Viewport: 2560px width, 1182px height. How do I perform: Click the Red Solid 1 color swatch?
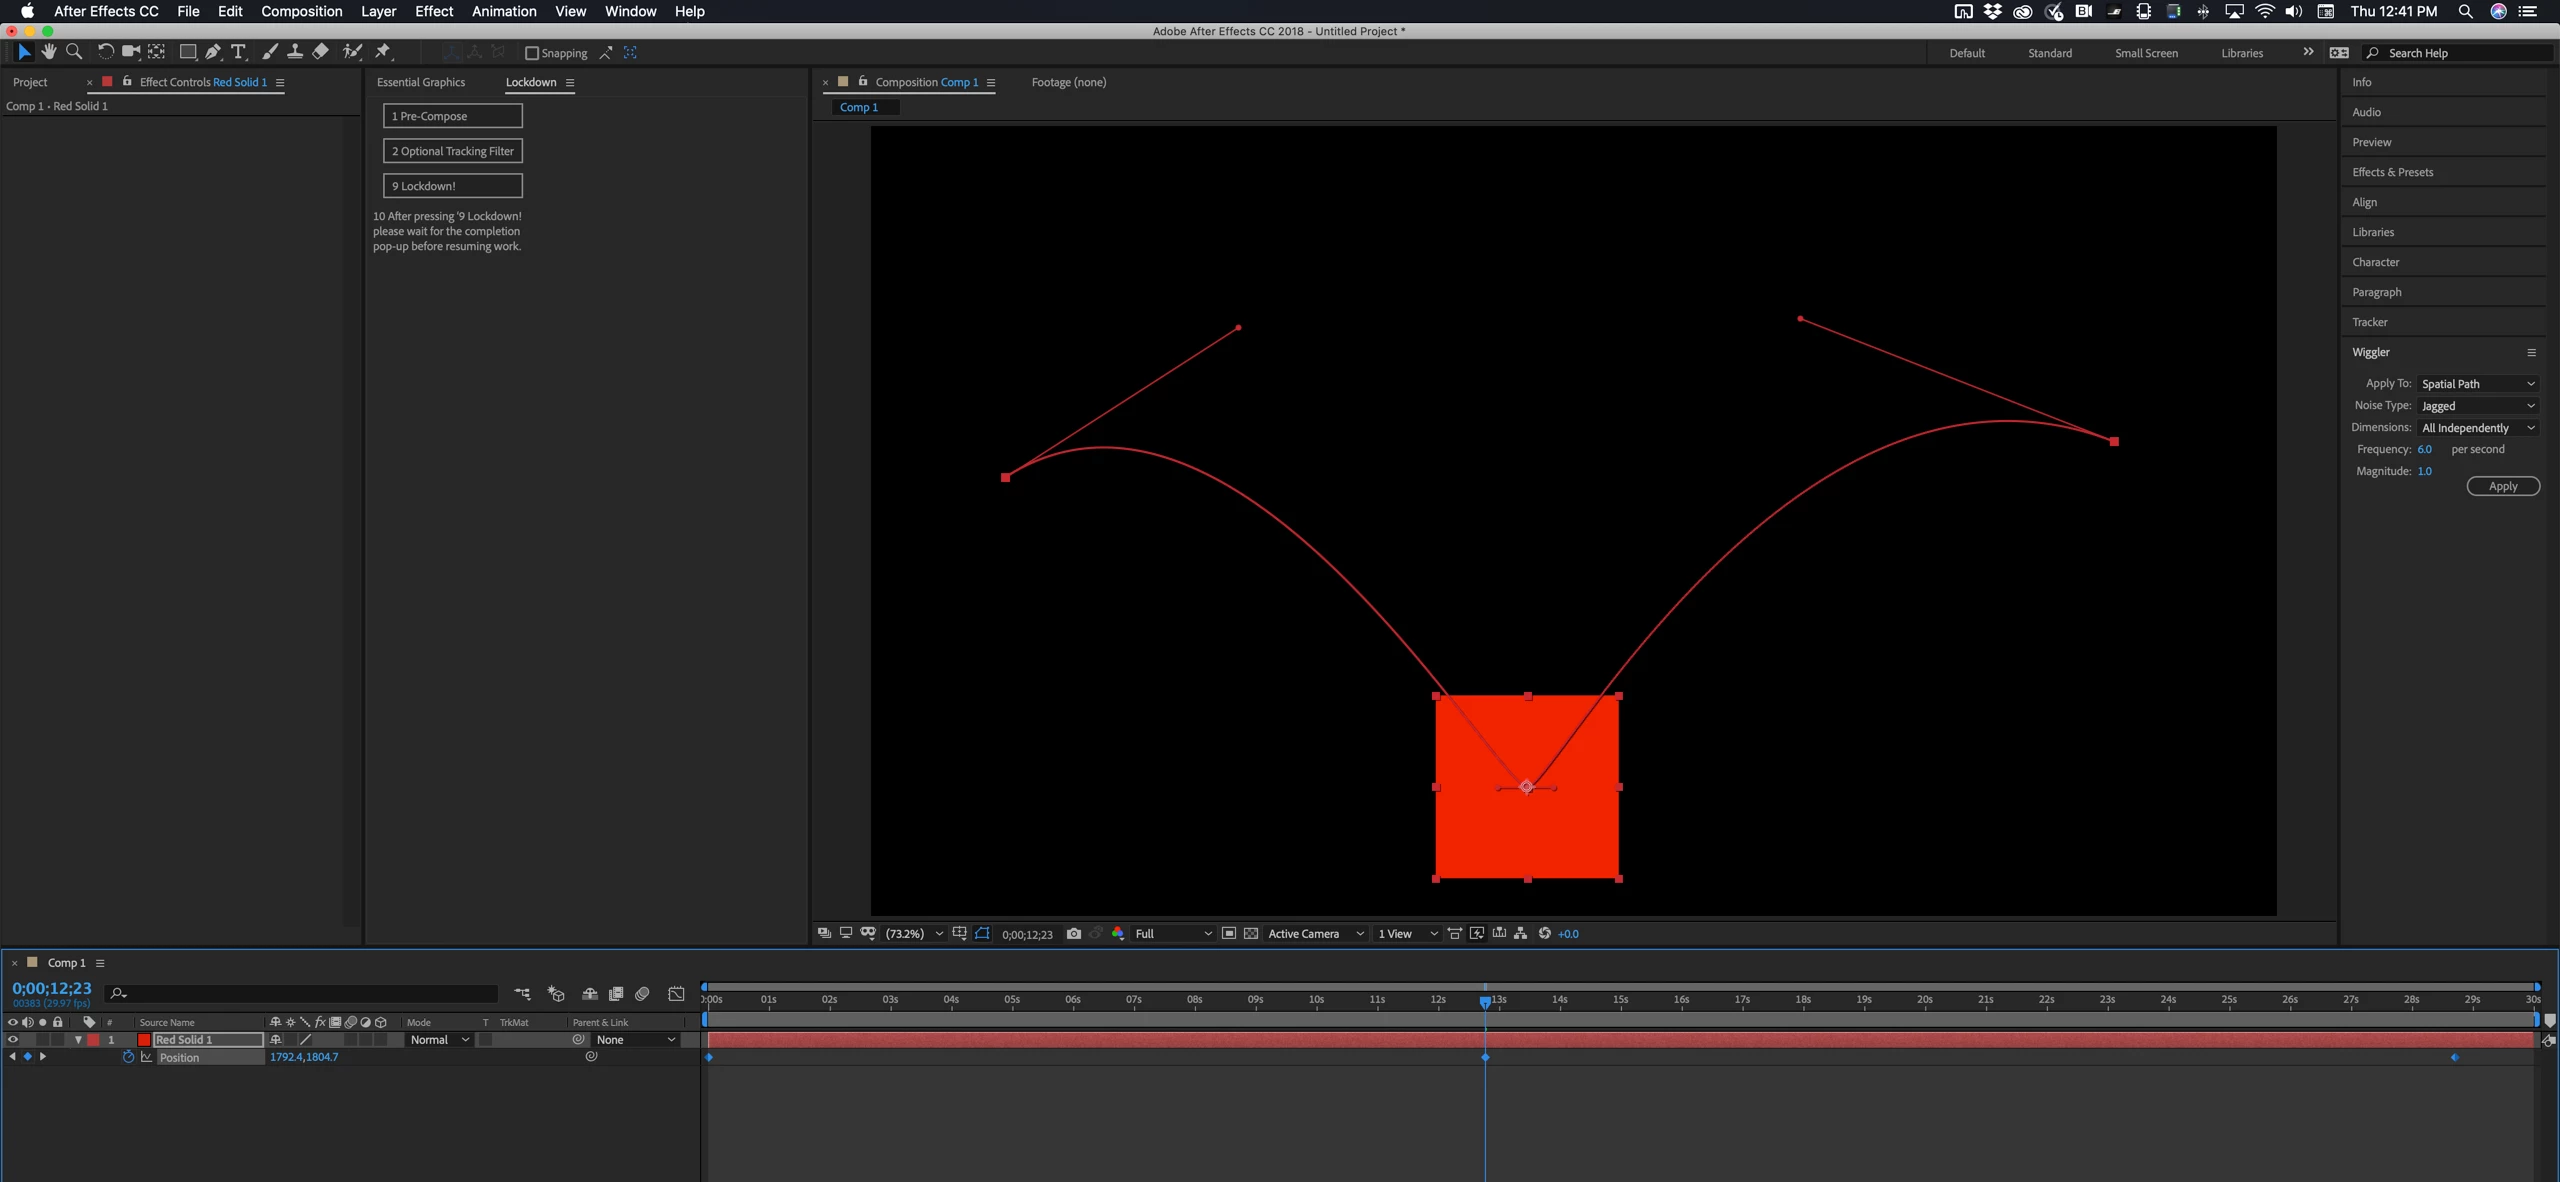pyautogui.click(x=144, y=1040)
